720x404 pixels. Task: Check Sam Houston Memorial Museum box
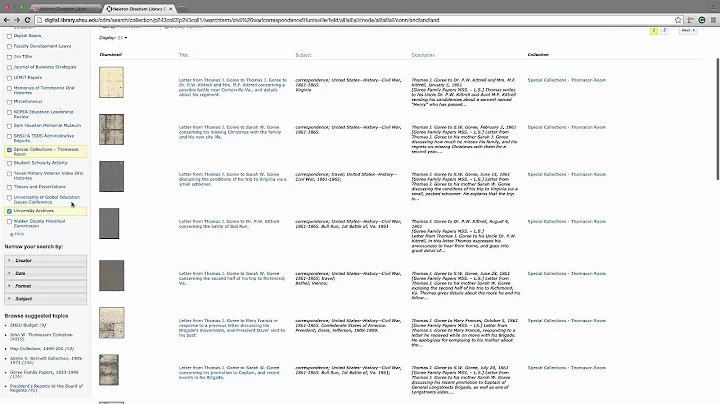(x=9, y=126)
